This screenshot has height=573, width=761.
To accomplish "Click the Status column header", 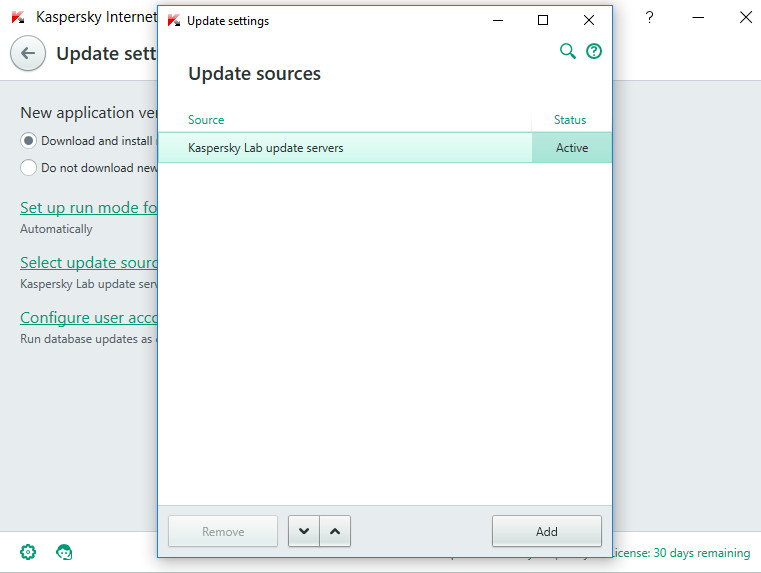I will coord(570,120).
